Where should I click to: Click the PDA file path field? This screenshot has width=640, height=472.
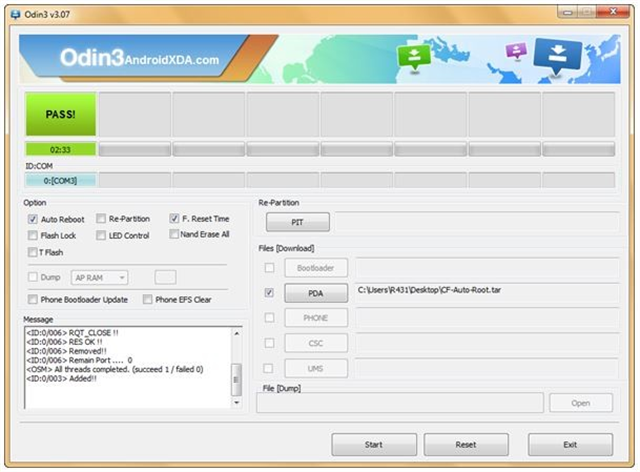point(487,293)
